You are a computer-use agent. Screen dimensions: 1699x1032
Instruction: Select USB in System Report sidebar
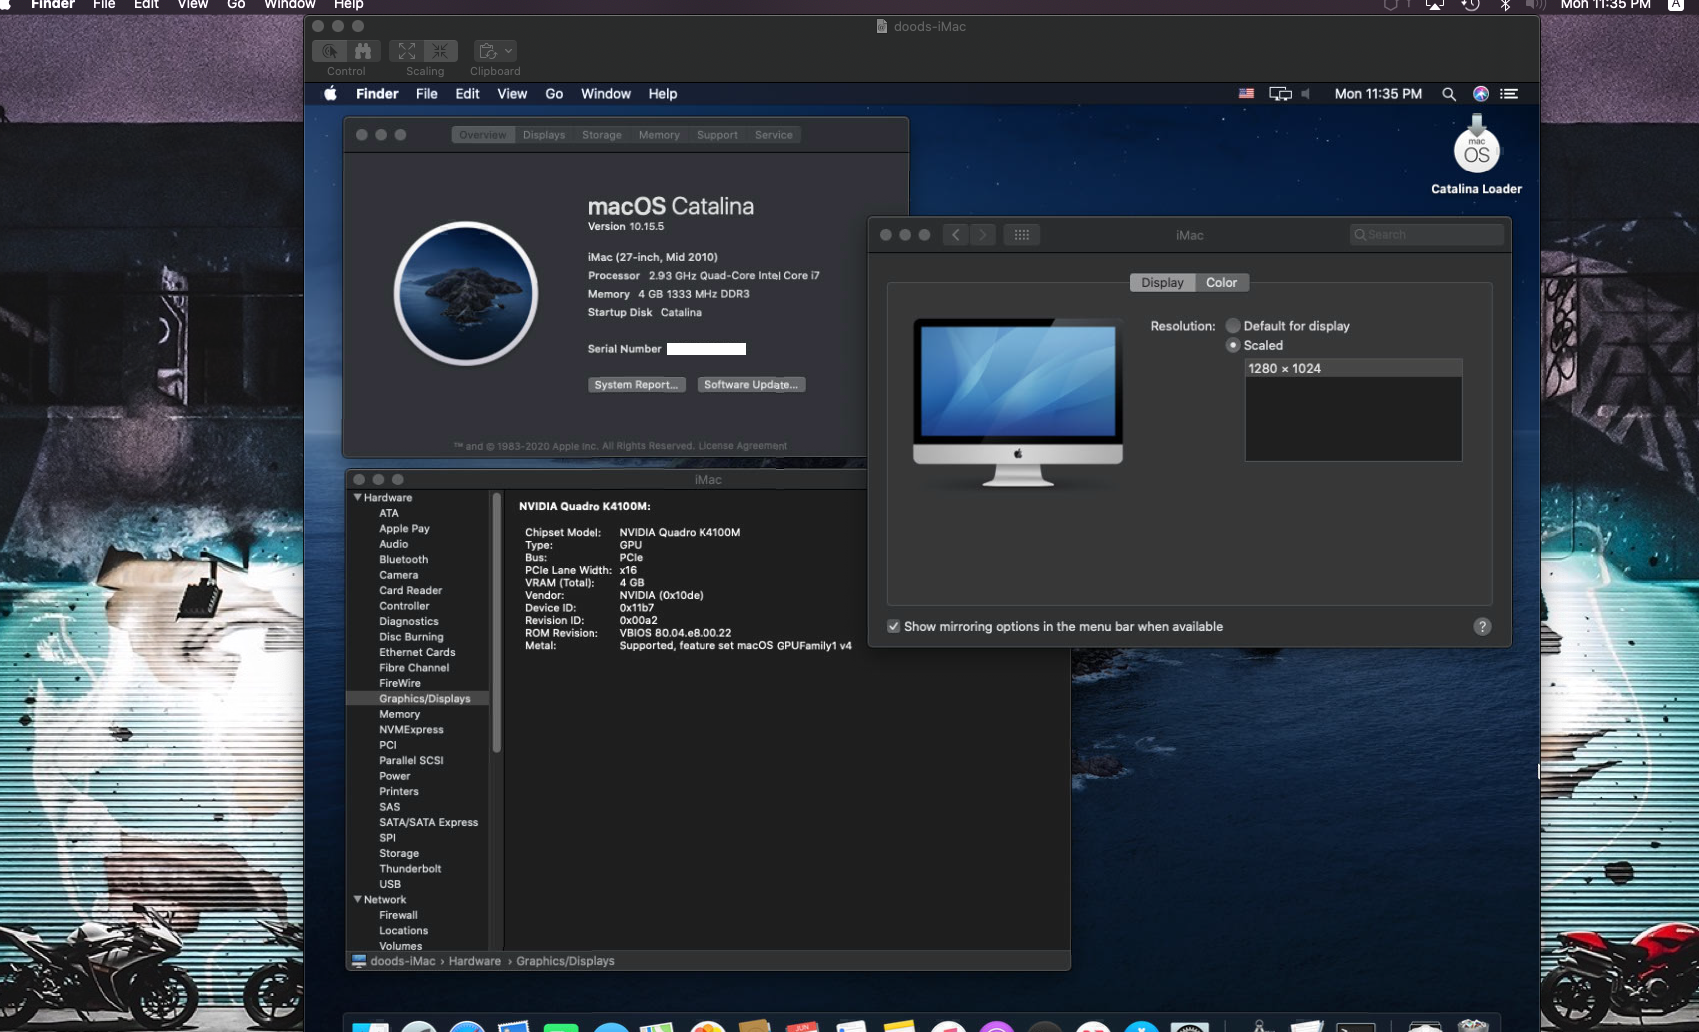point(390,884)
